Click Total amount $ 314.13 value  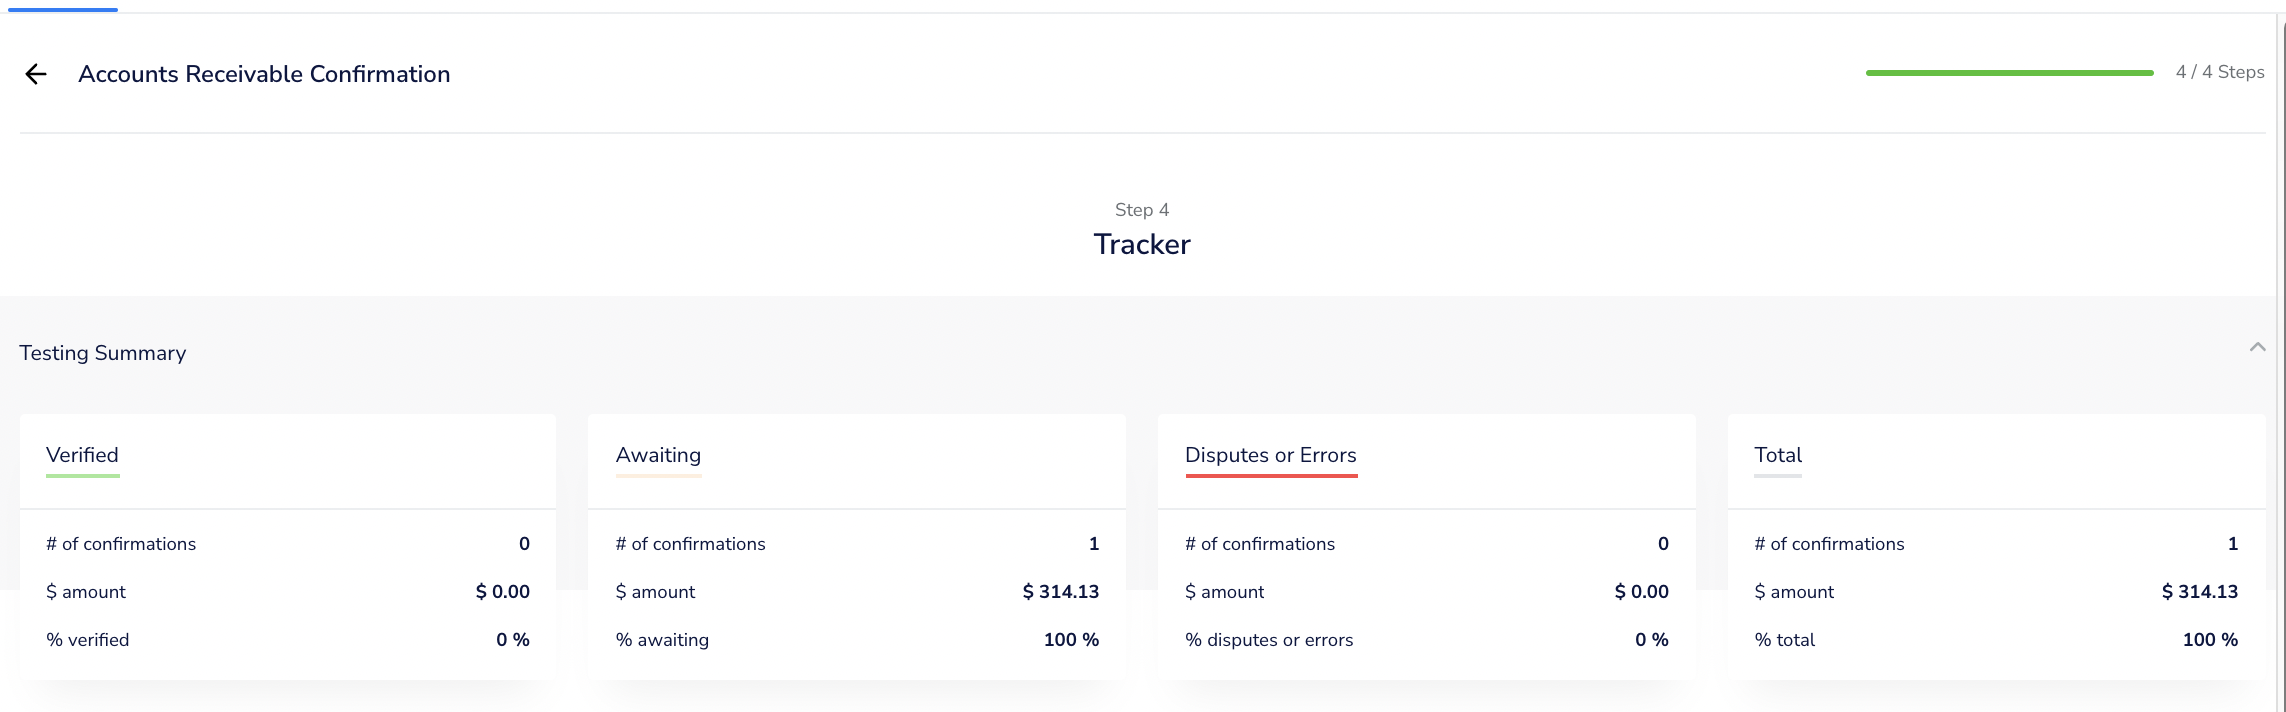pyautogui.click(x=2199, y=592)
